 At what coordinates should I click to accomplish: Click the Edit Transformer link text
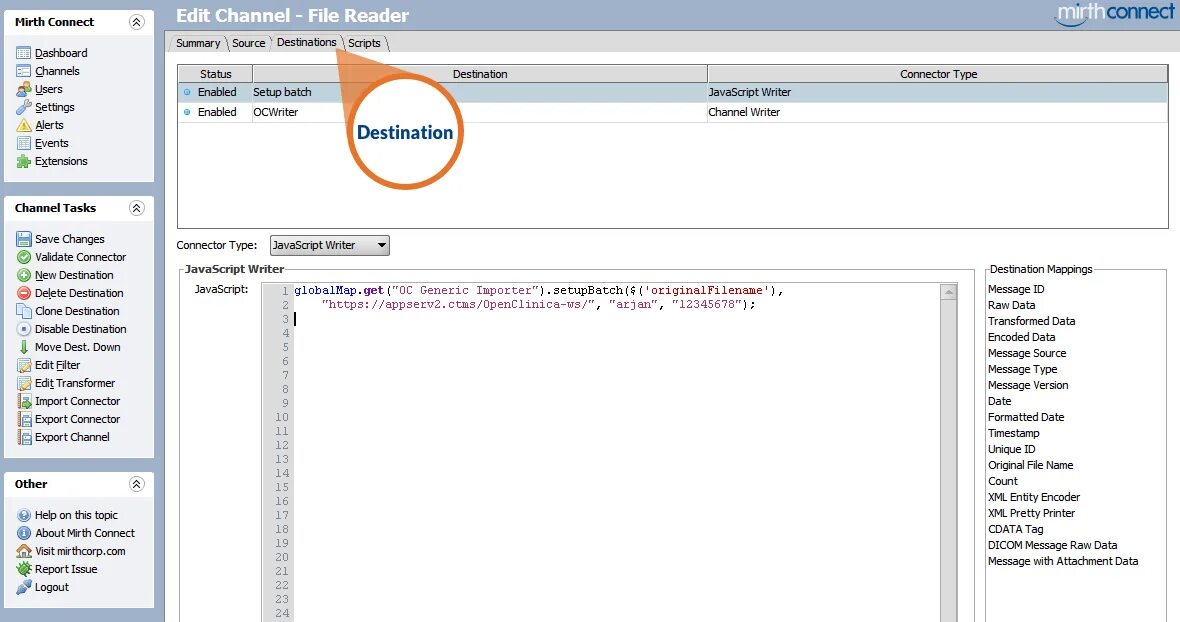[x=75, y=384]
